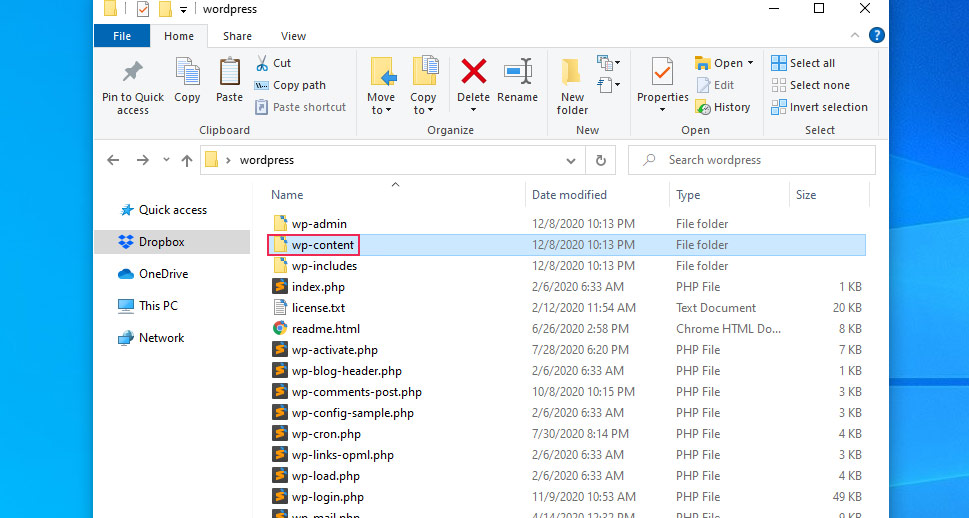This screenshot has width=969, height=518.
Task: Expand the Open button dropdown arrow
Action: (750, 63)
